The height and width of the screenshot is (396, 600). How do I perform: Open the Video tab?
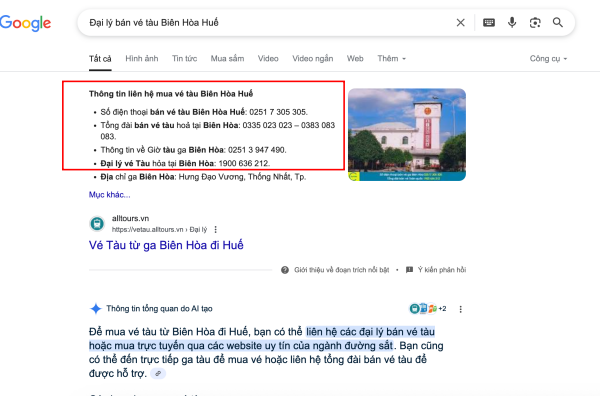pos(268,59)
